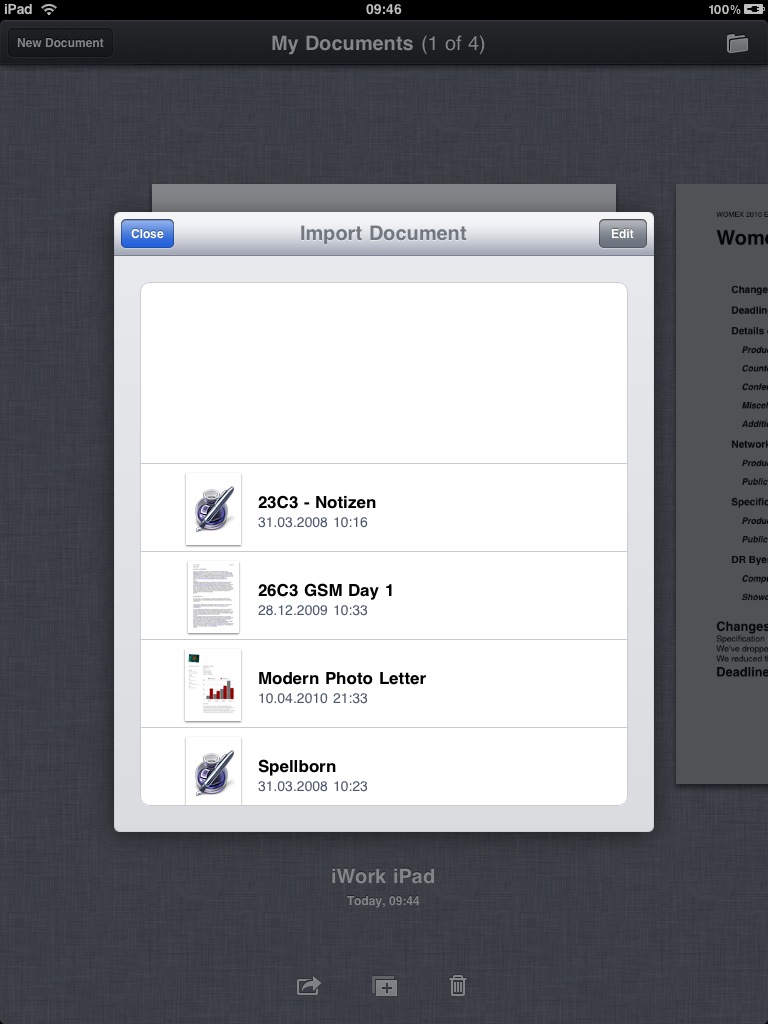Tap the battery indicator in status bar
This screenshot has width=768, height=1024.
[x=752, y=9]
